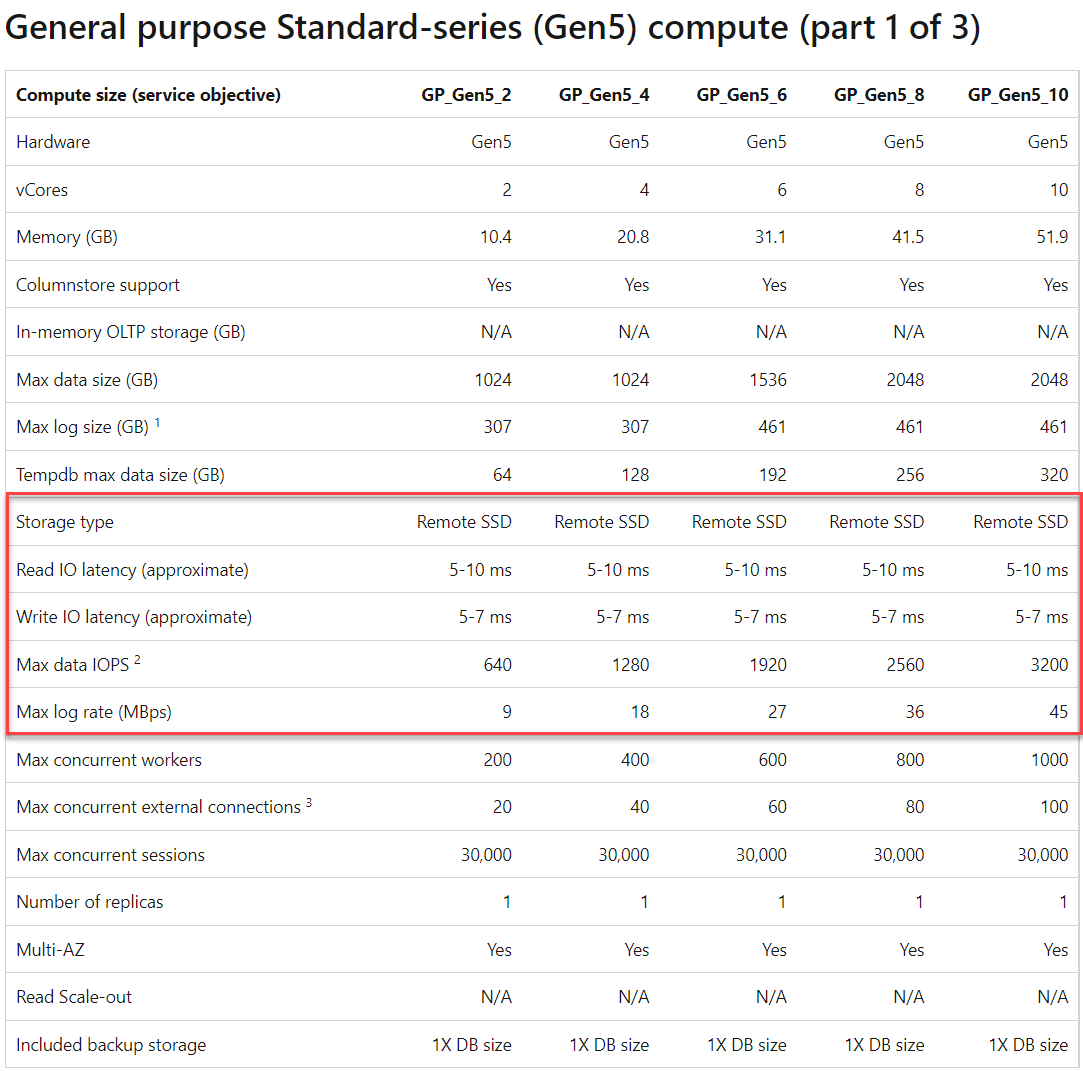Click the IOPS value 640

pyautogui.click(x=497, y=665)
